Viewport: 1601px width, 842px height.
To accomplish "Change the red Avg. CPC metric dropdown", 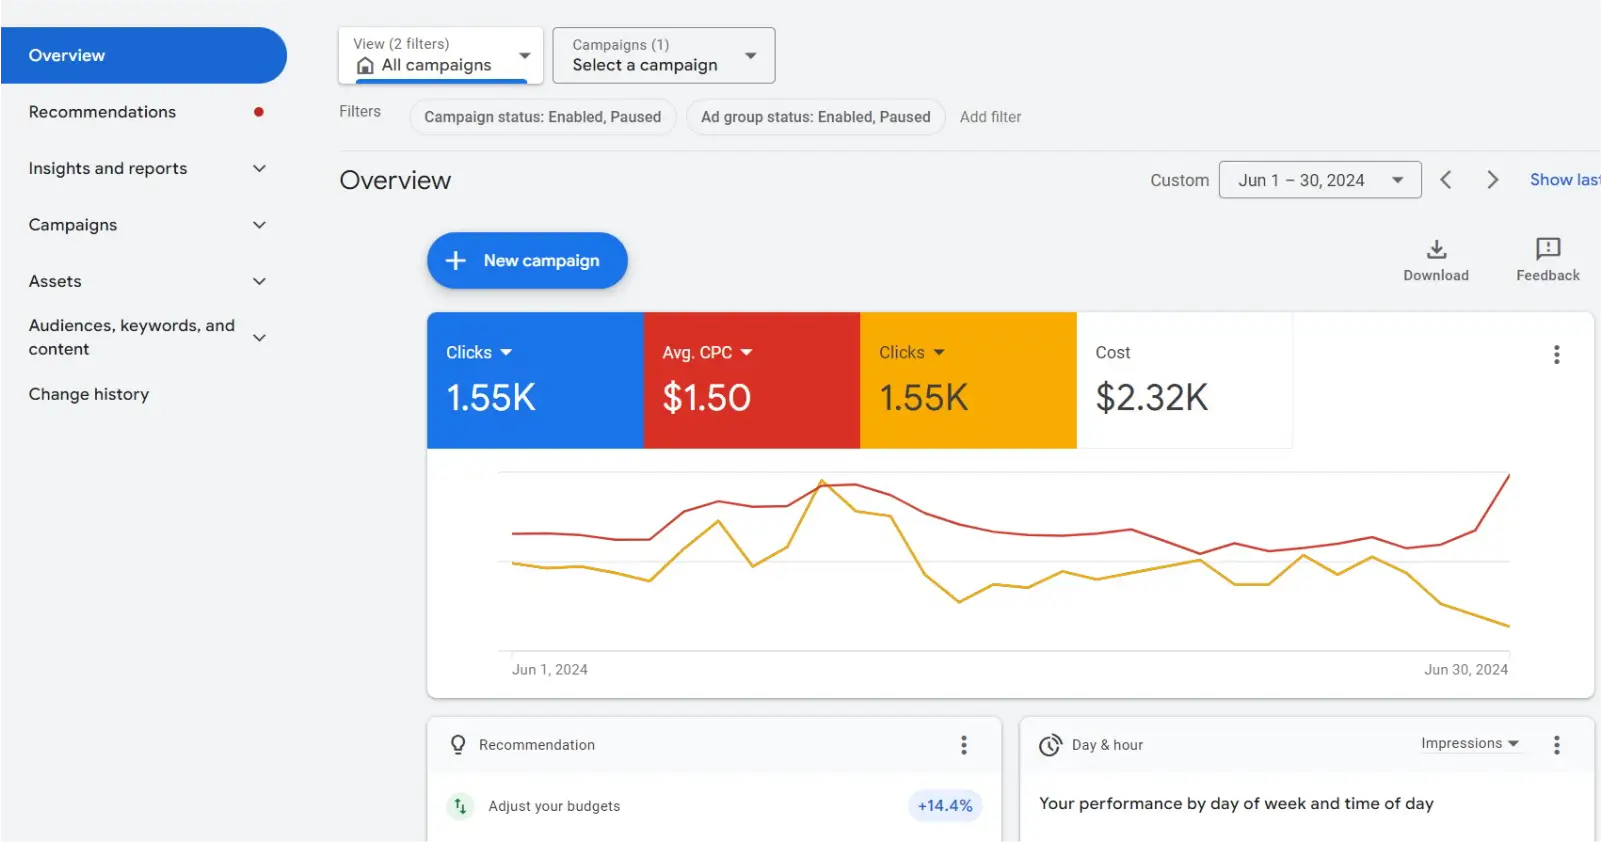I will tap(707, 352).
